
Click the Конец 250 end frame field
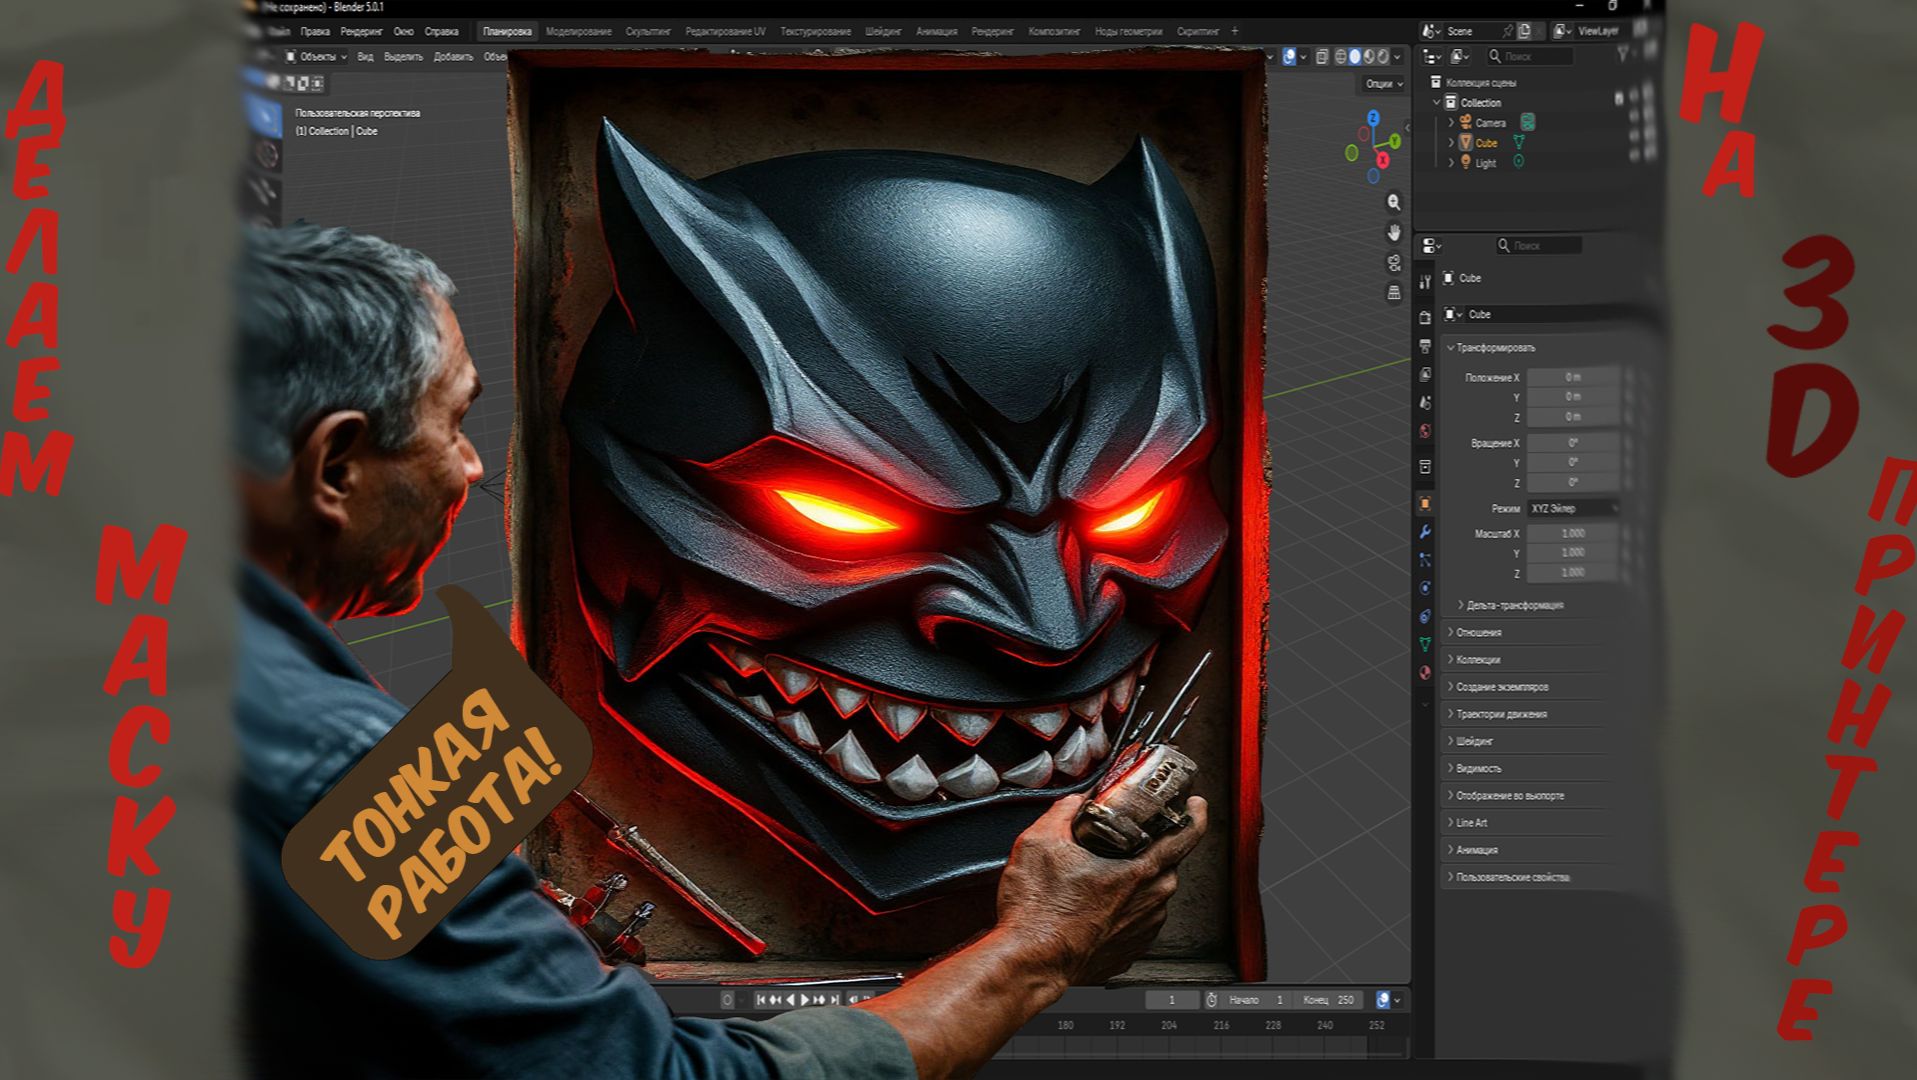pos(1329,999)
